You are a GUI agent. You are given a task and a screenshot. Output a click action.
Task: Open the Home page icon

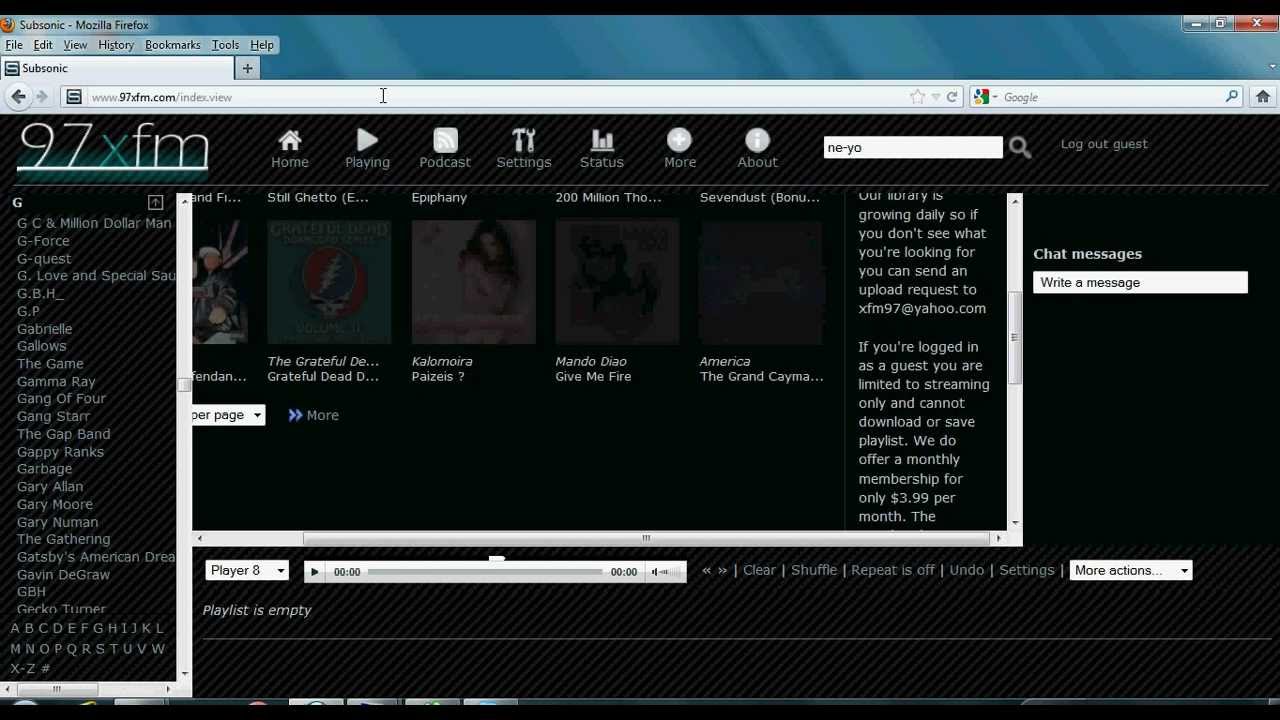[x=290, y=141]
